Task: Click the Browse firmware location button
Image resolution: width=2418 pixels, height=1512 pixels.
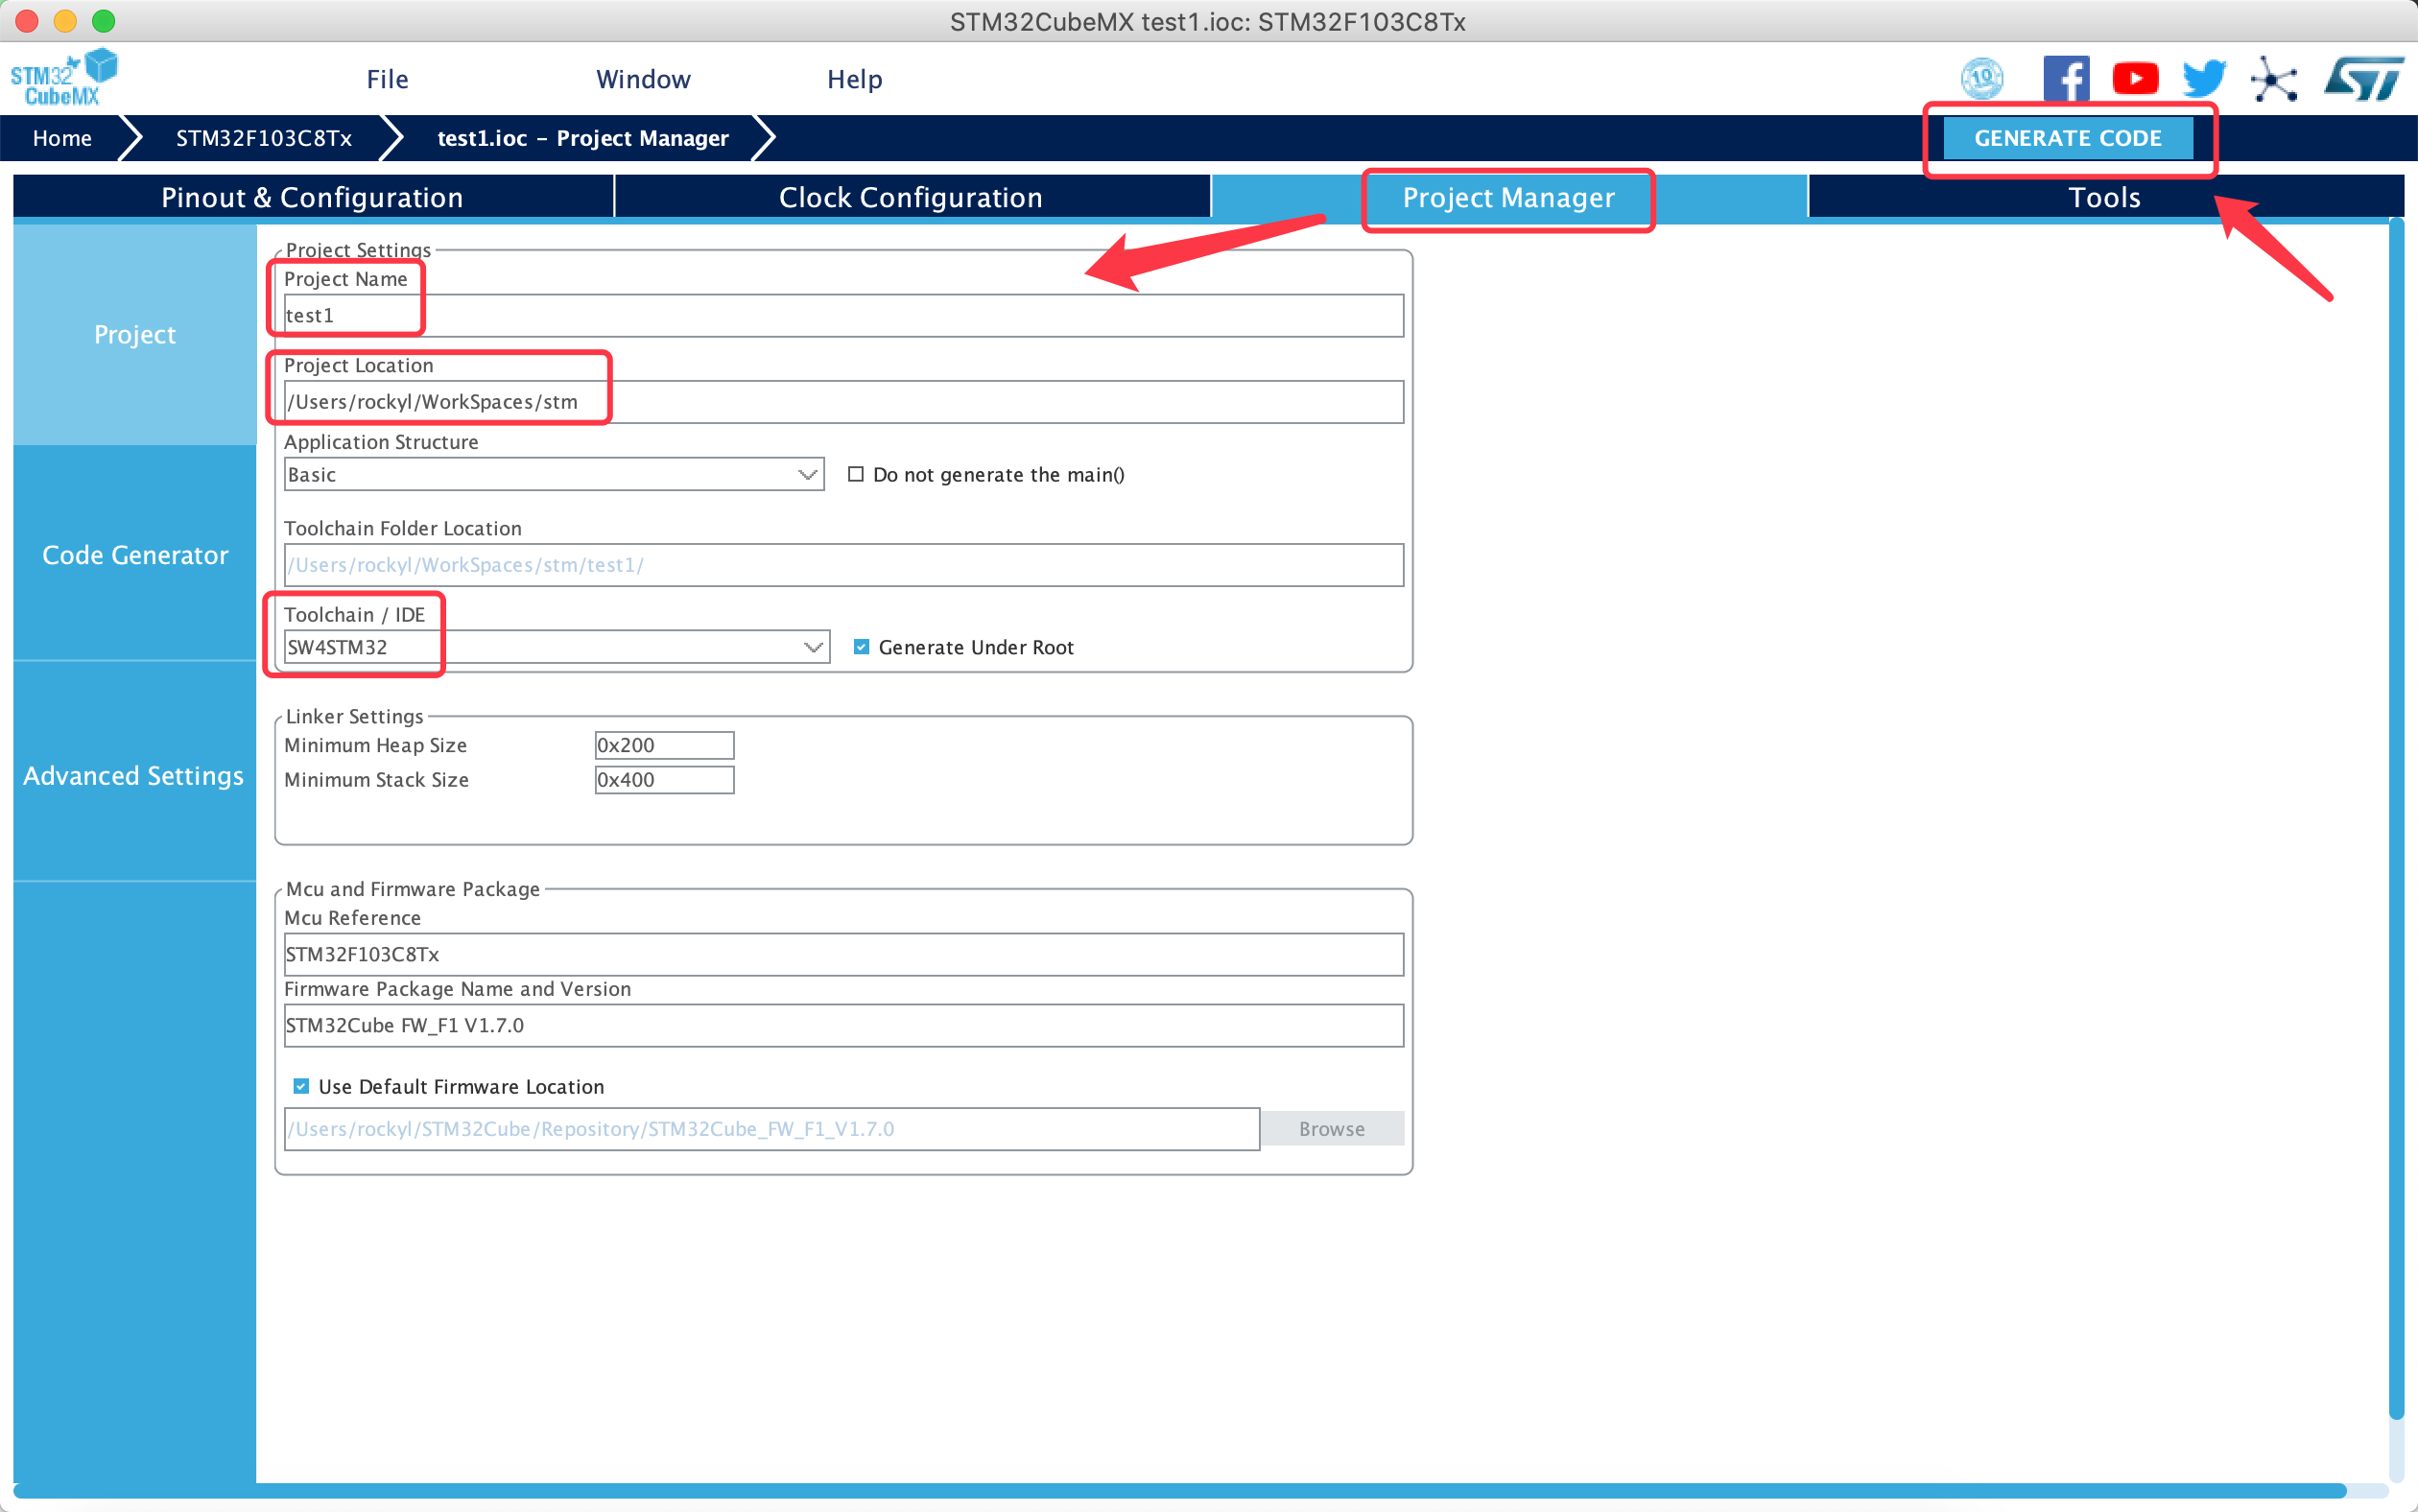Action: click(x=1332, y=1128)
